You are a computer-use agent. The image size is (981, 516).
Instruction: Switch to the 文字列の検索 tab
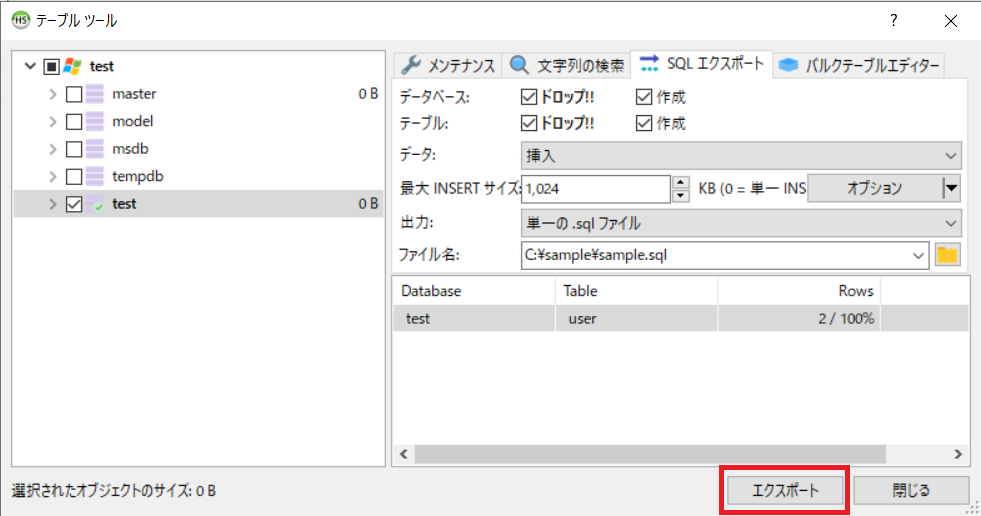coord(567,66)
